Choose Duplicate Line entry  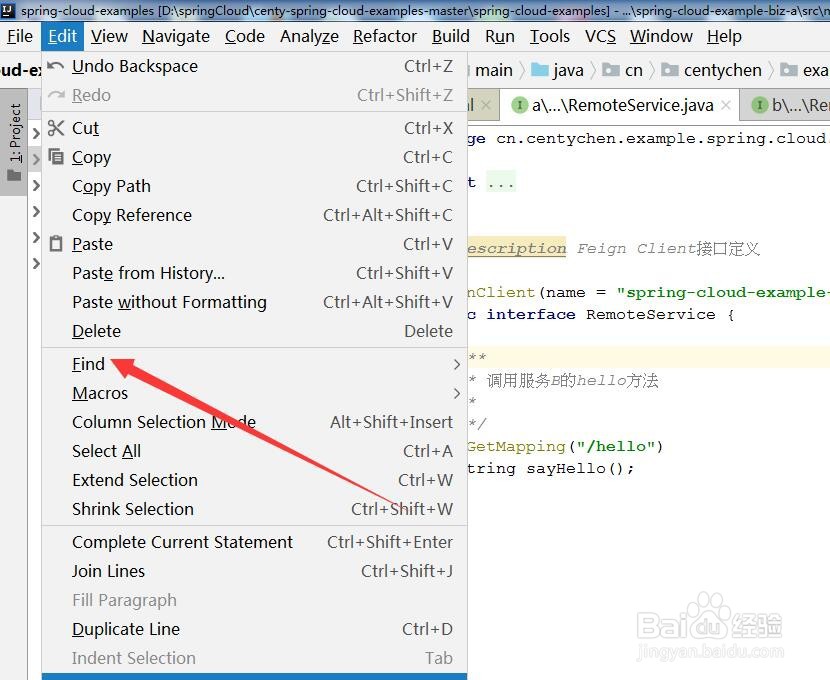coord(254,629)
